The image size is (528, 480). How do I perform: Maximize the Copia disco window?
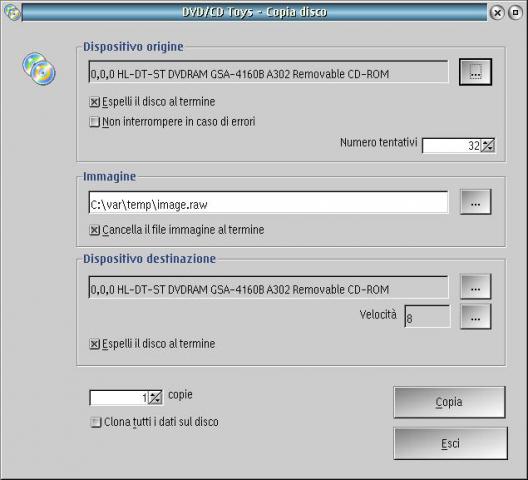point(515,12)
